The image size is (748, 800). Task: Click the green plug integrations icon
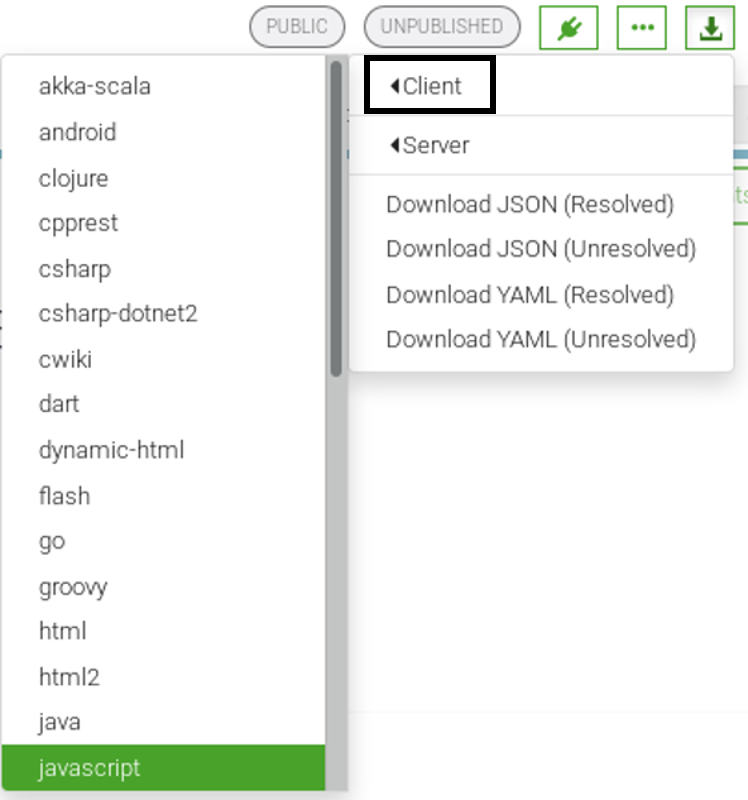[568, 28]
